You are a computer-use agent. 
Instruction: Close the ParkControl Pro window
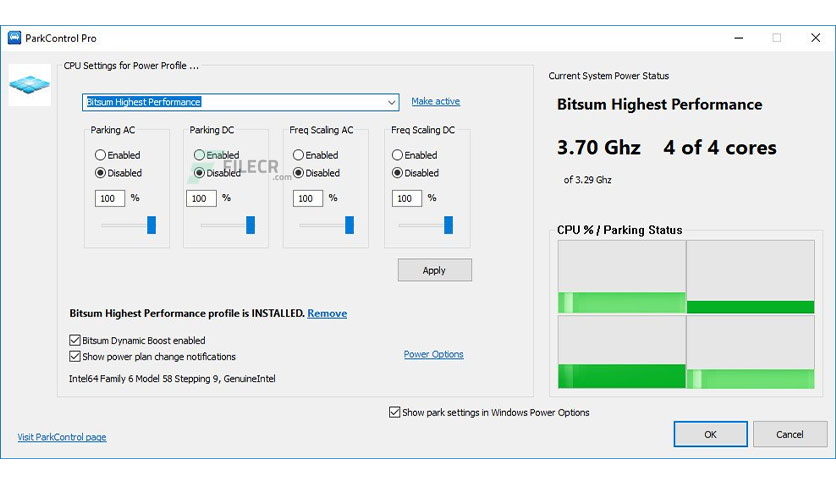pyautogui.click(x=815, y=38)
